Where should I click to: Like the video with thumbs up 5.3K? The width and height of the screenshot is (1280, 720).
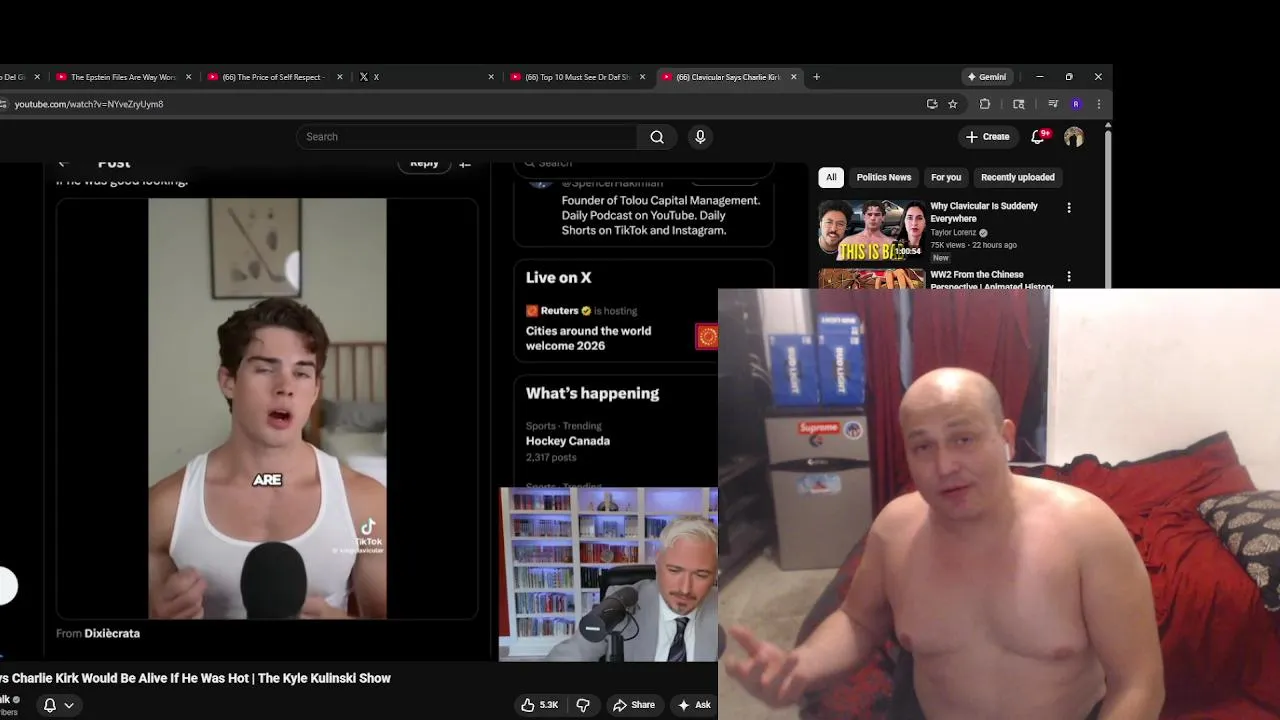[540, 705]
